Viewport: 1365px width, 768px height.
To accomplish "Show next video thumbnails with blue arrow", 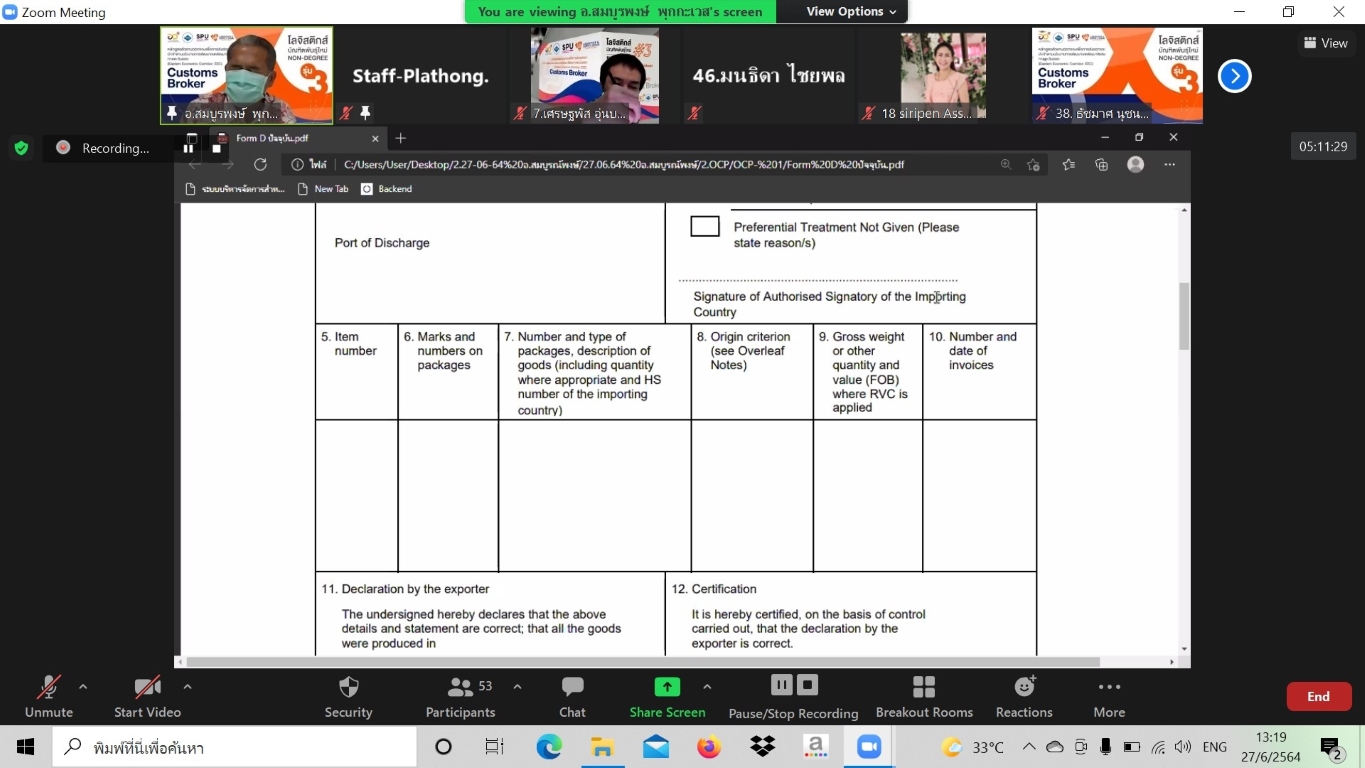I will coord(1235,76).
